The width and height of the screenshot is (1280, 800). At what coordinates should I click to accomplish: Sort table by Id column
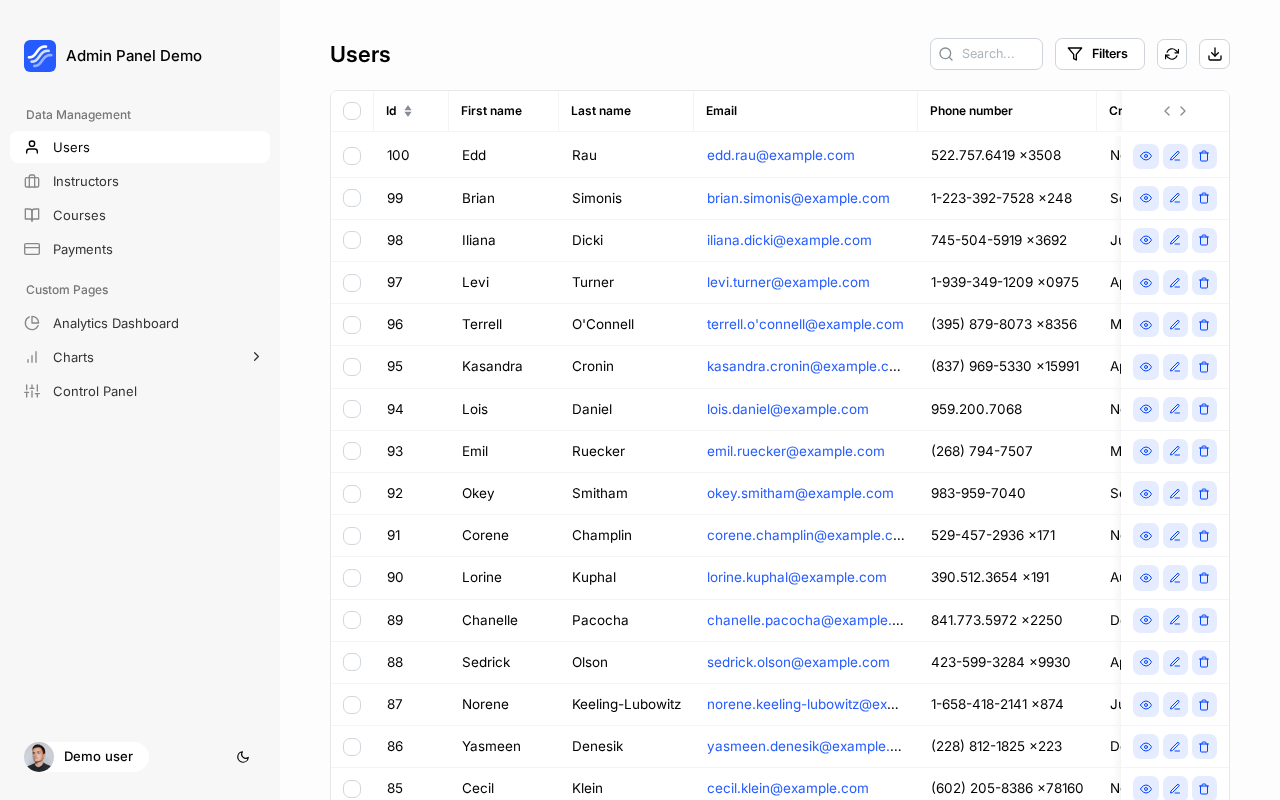(x=407, y=111)
